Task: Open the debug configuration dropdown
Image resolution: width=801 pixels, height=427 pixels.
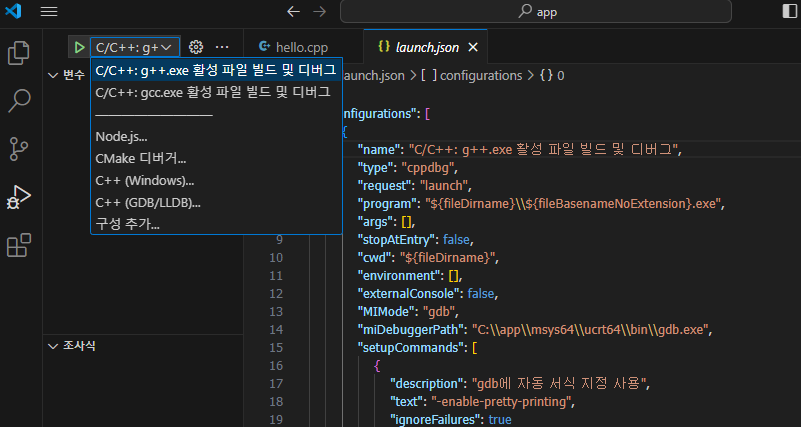Action: (x=135, y=48)
